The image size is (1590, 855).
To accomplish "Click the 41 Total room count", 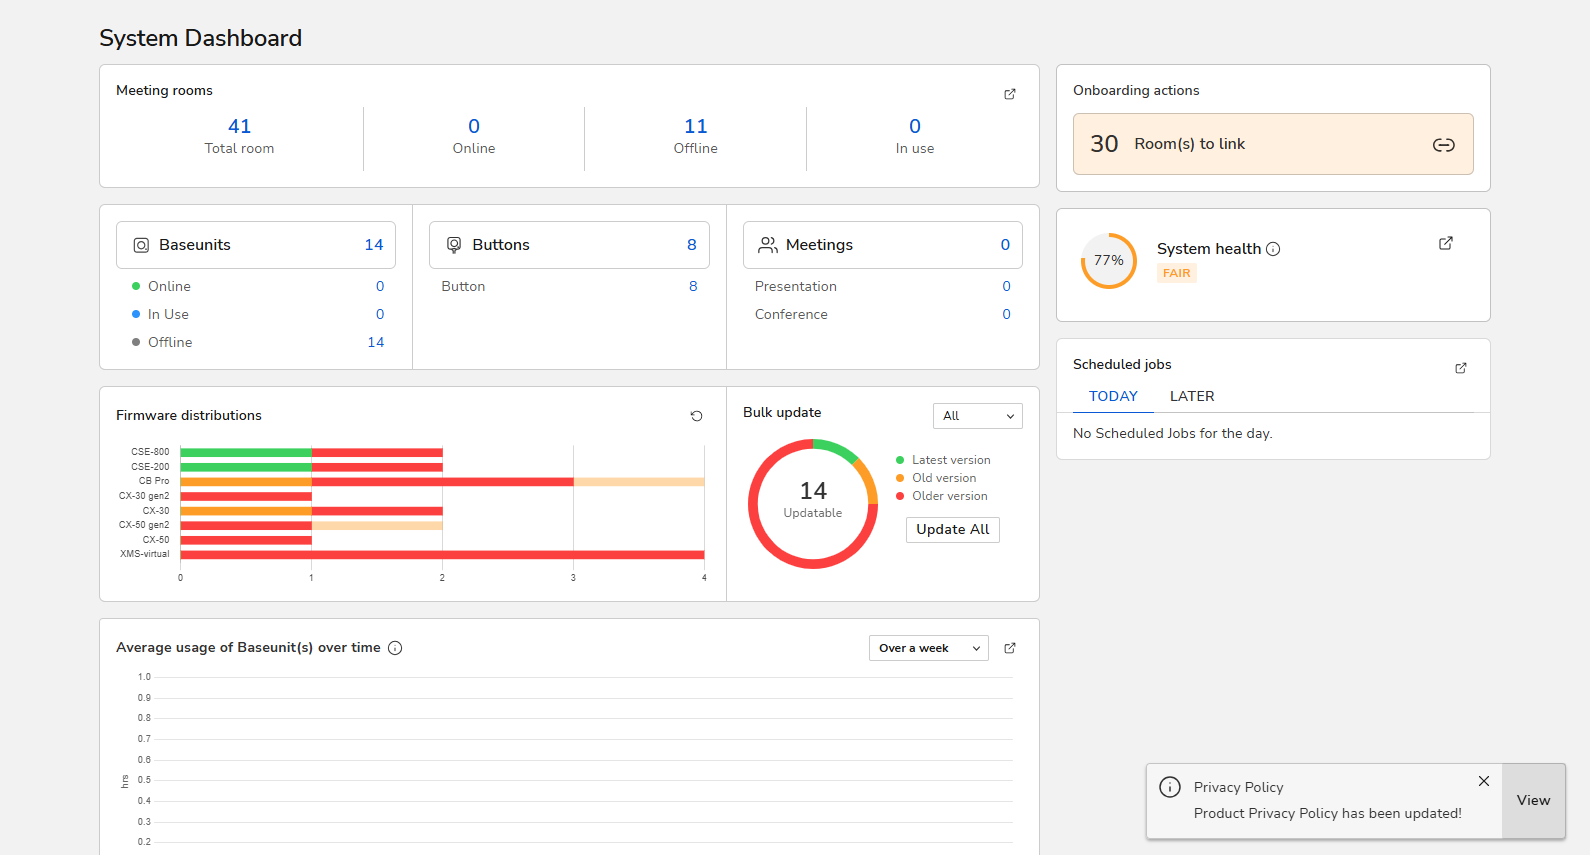I will (x=240, y=126).
